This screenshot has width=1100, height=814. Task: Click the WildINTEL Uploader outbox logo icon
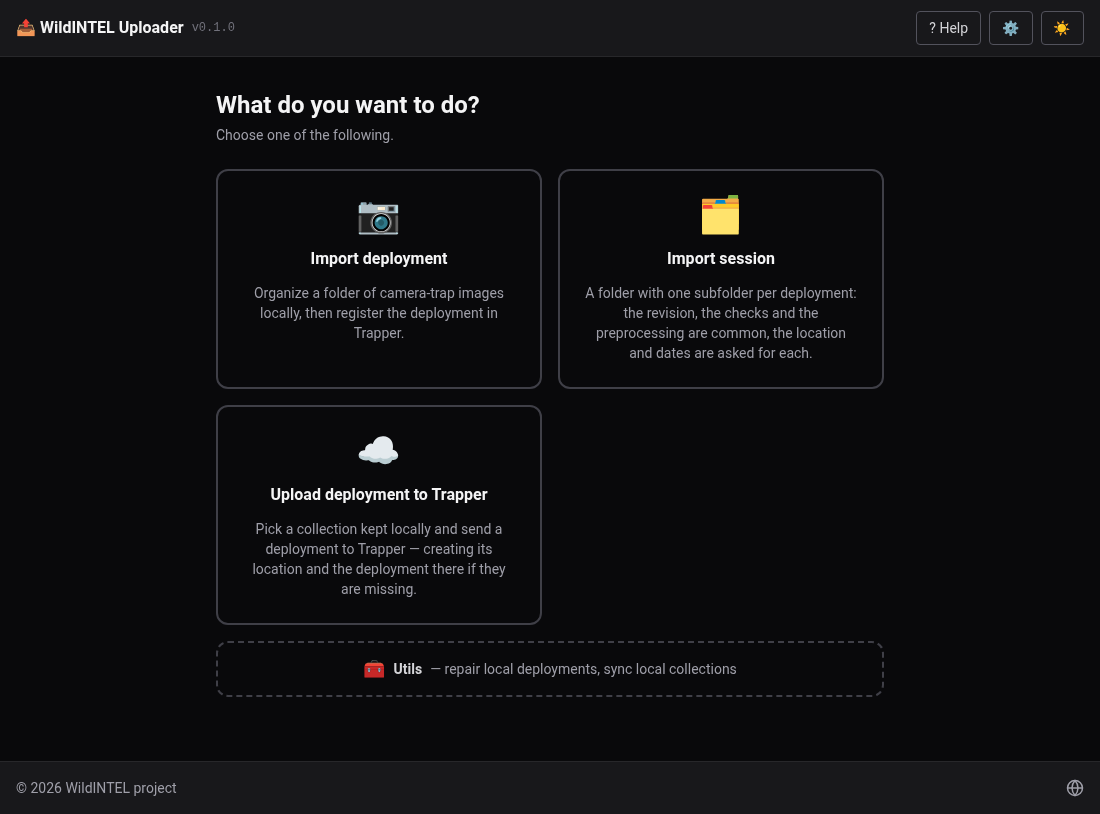pos(26,27)
